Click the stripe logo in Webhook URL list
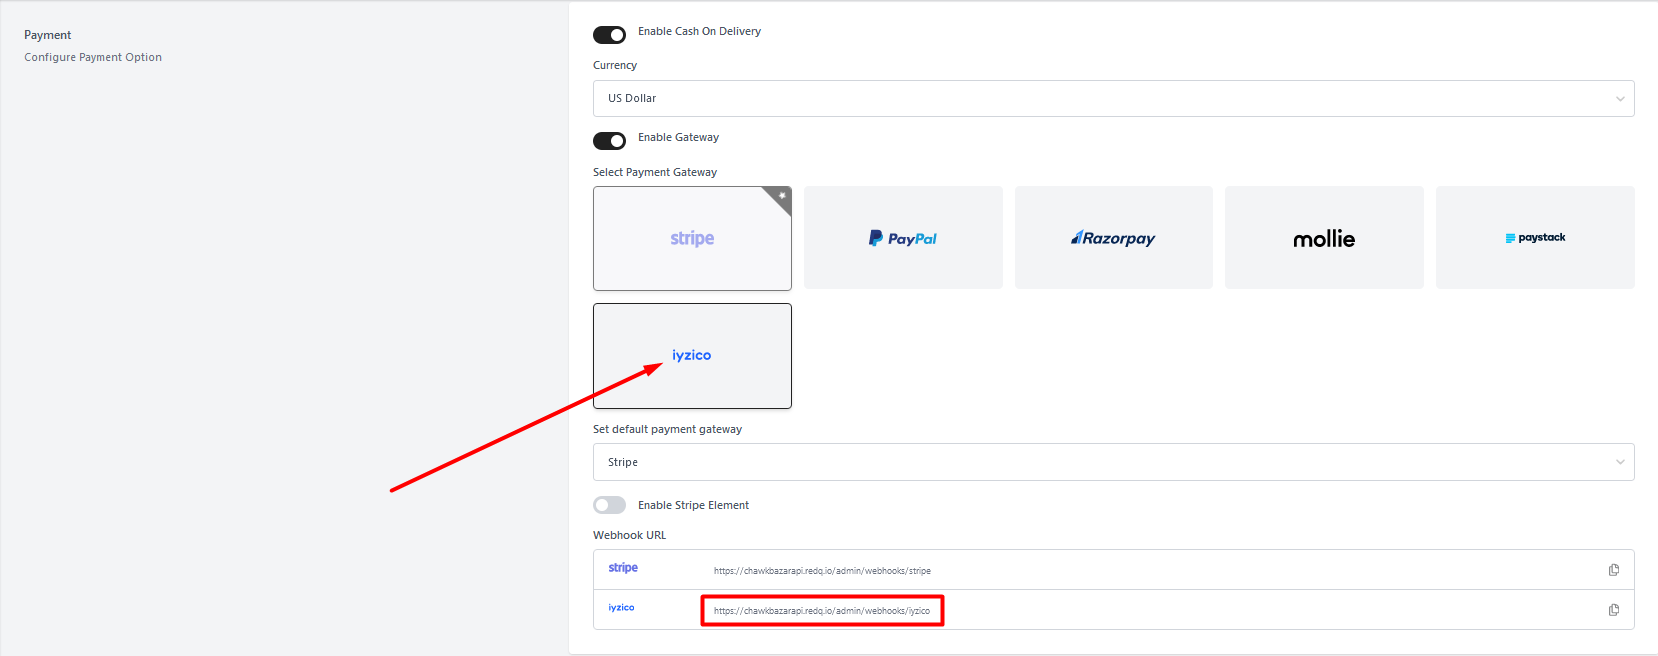 (x=623, y=568)
